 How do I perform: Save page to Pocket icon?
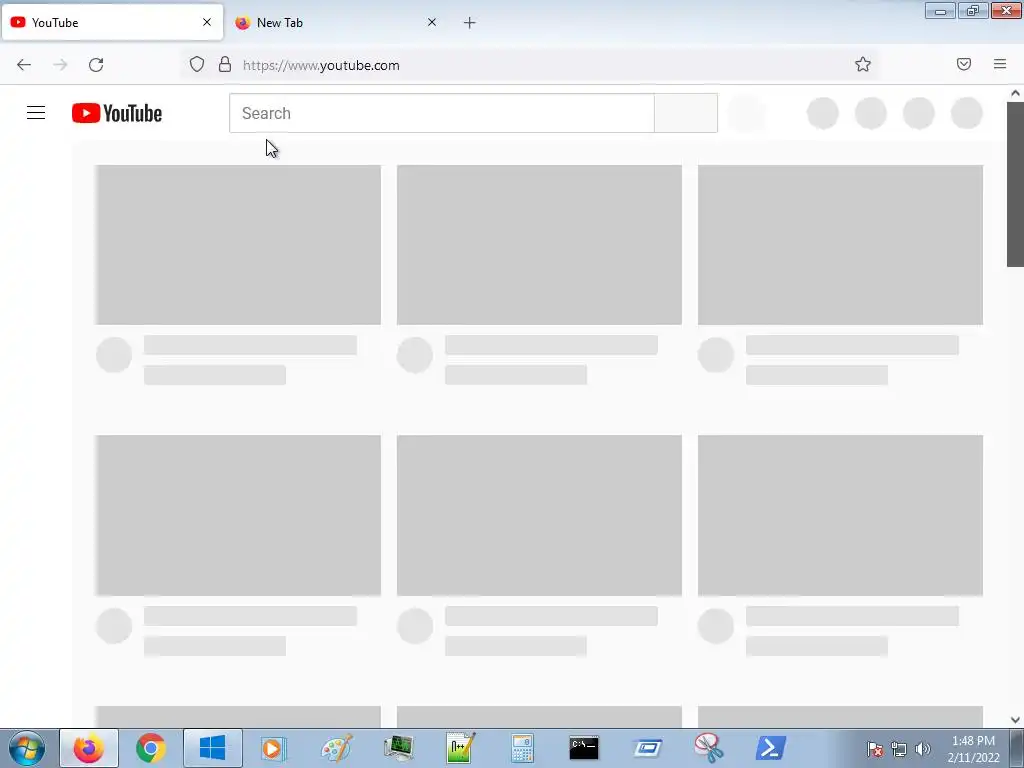pyautogui.click(x=964, y=64)
